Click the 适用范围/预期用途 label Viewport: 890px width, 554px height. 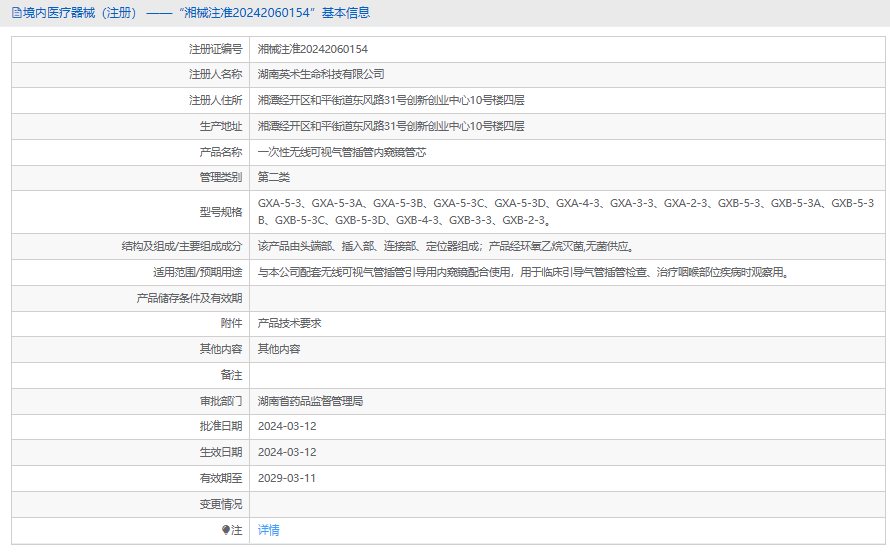tap(198, 272)
